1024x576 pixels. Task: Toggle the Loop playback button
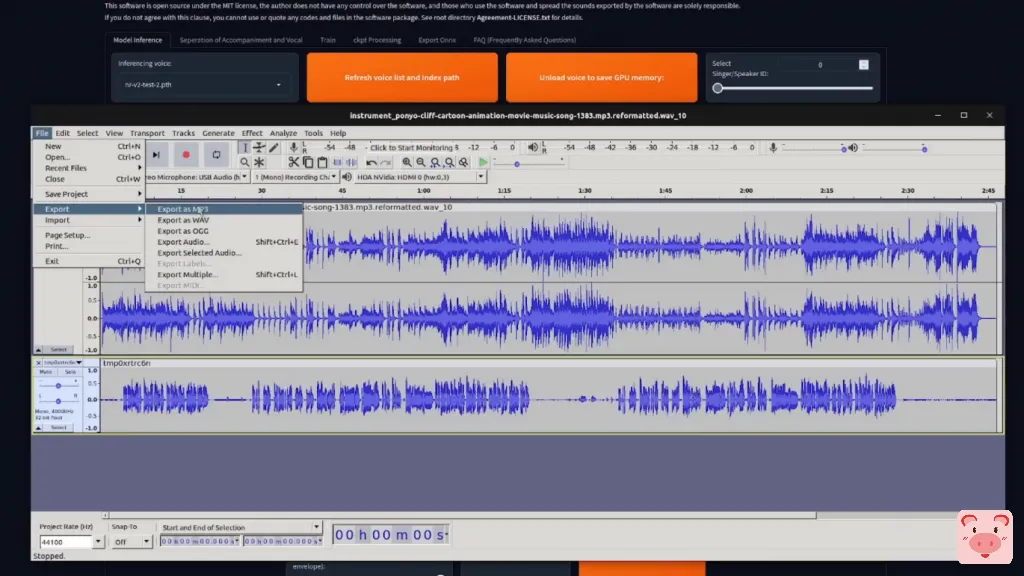pos(216,155)
